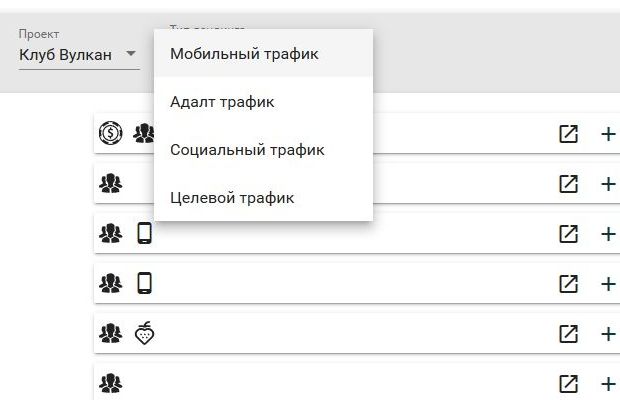Screen dimensions: 620x400
Task: Click the Клуб Вулкан project field
Action: tap(79, 55)
